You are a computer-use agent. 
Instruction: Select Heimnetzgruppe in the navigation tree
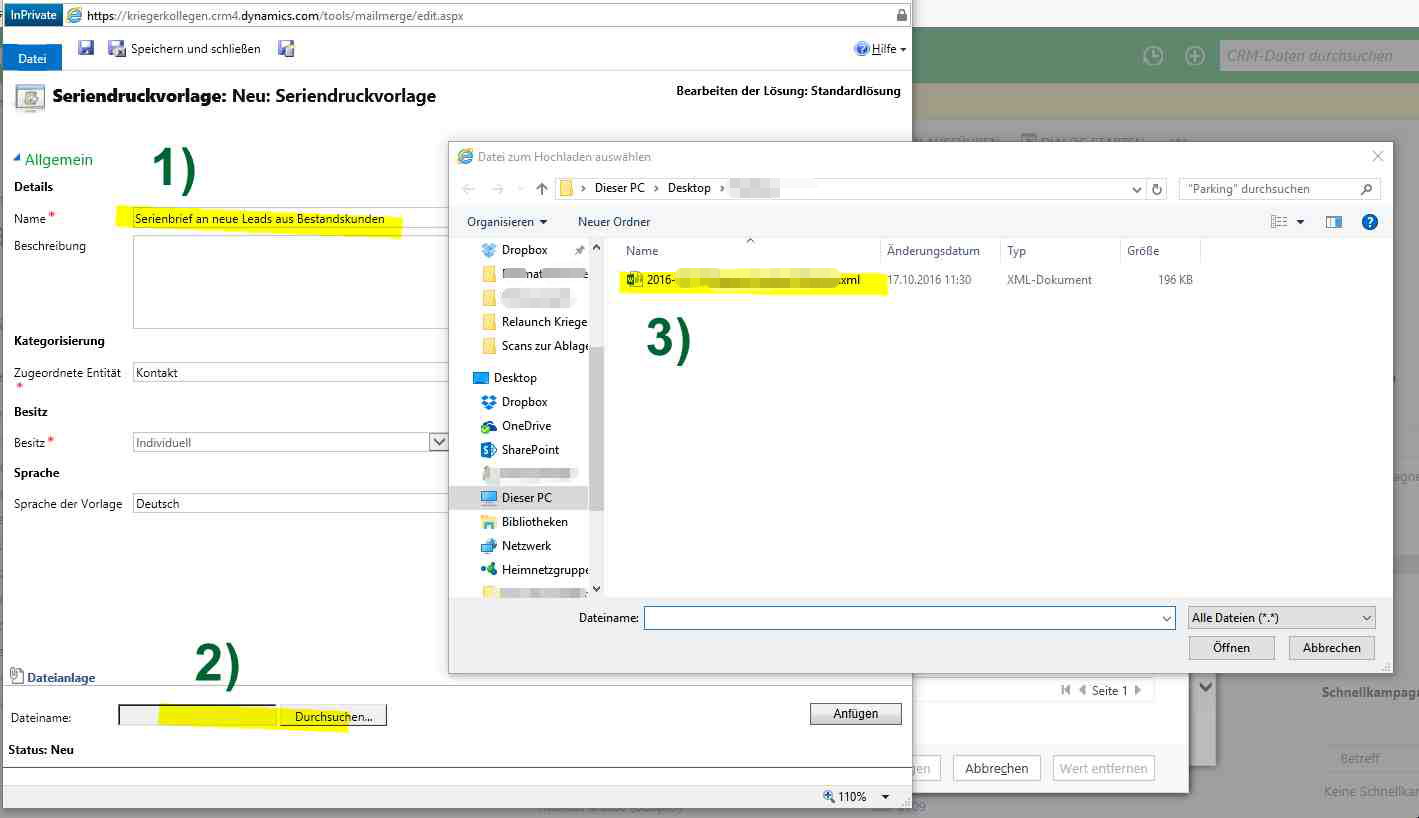pos(534,570)
